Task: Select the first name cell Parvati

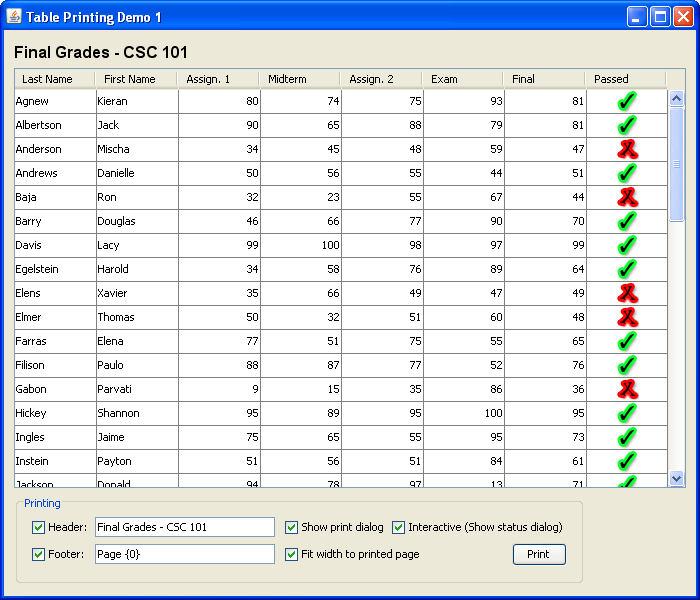Action: (137, 389)
